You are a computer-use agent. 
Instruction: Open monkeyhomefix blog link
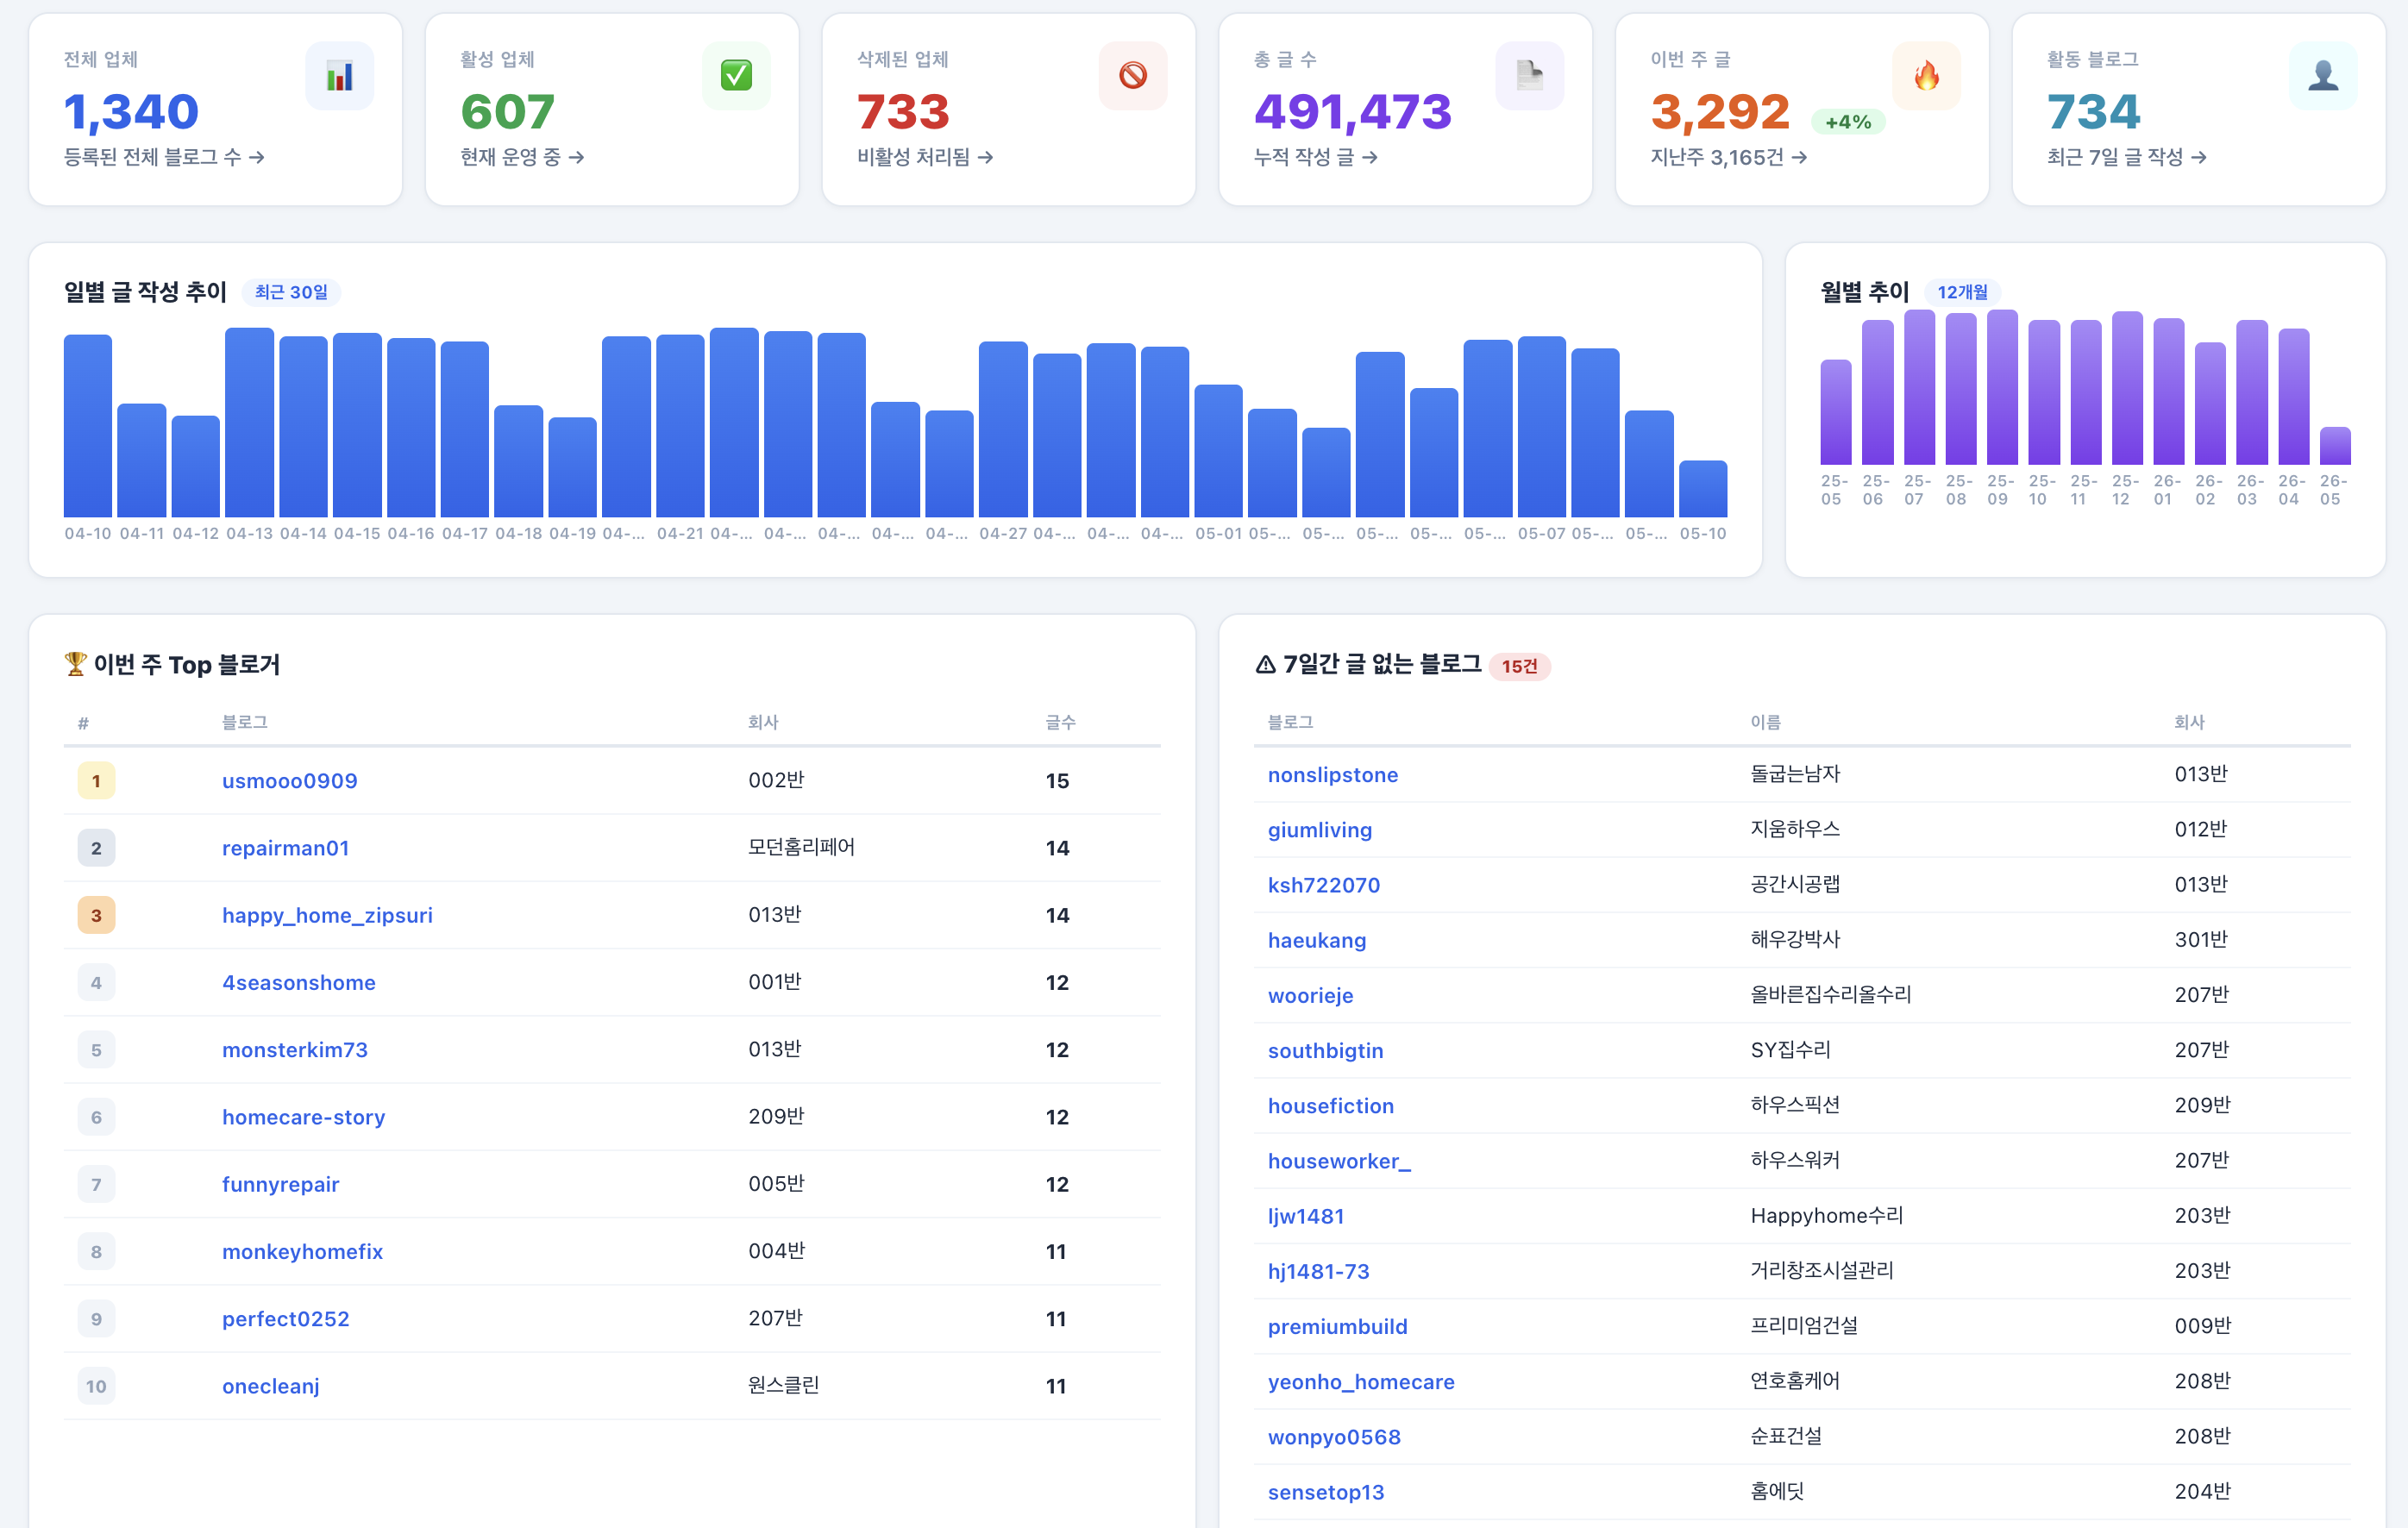(302, 1252)
